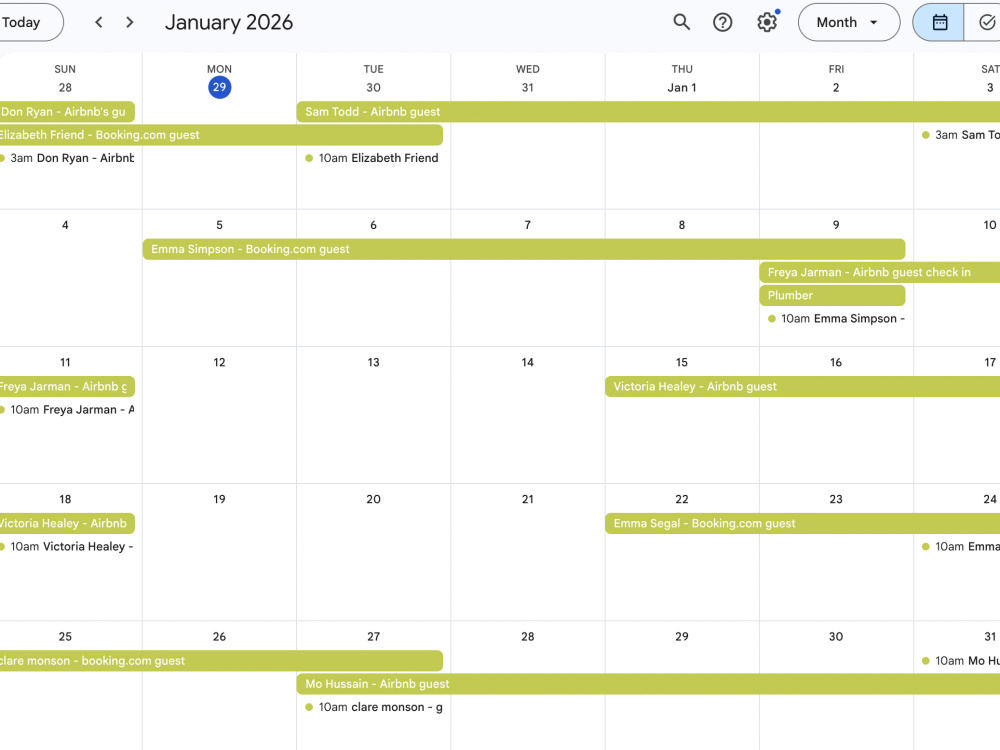This screenshot has height=750, width=1000.
Task: Select date 2 under FRI header
Action: (836, 87)
